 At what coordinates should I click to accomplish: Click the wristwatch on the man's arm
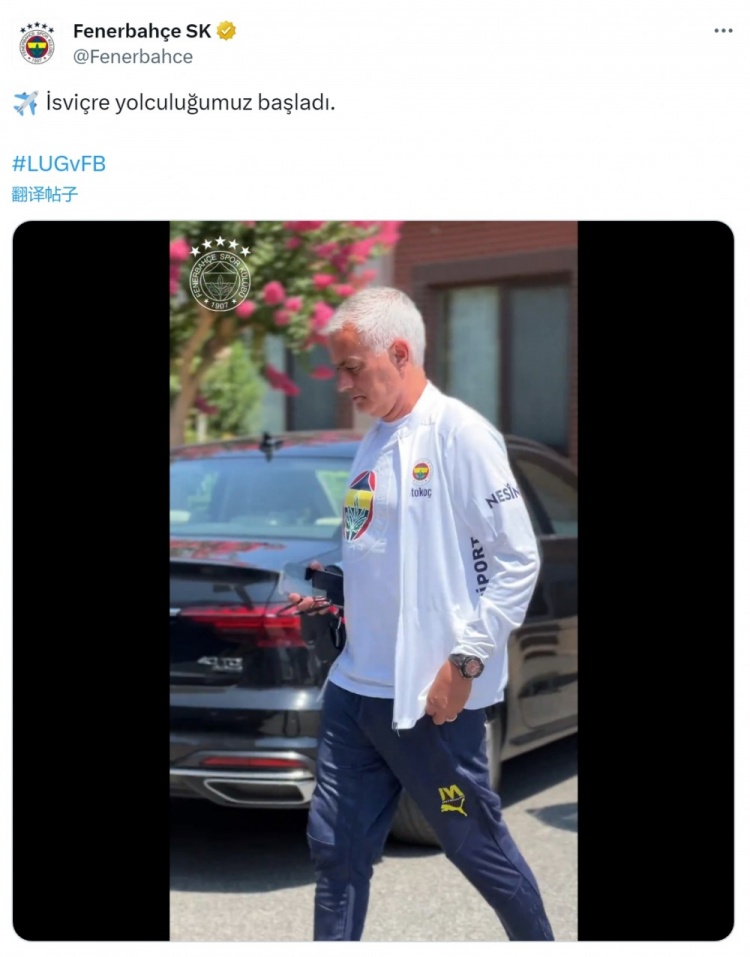pos(467,665)
